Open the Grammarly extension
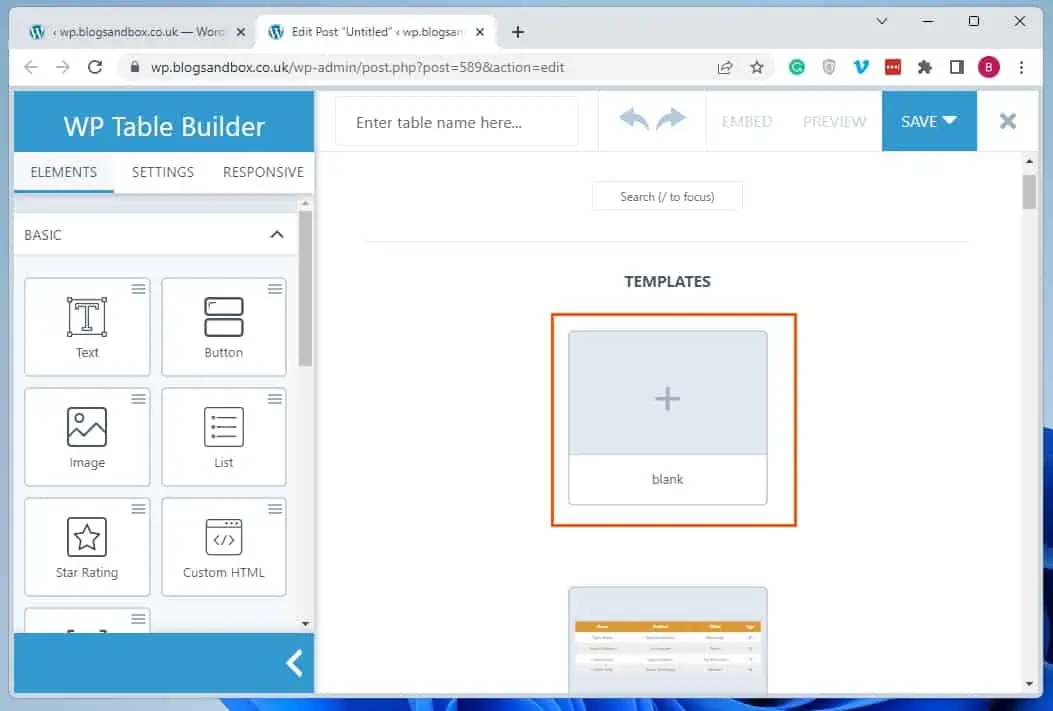 pos(796,67)
